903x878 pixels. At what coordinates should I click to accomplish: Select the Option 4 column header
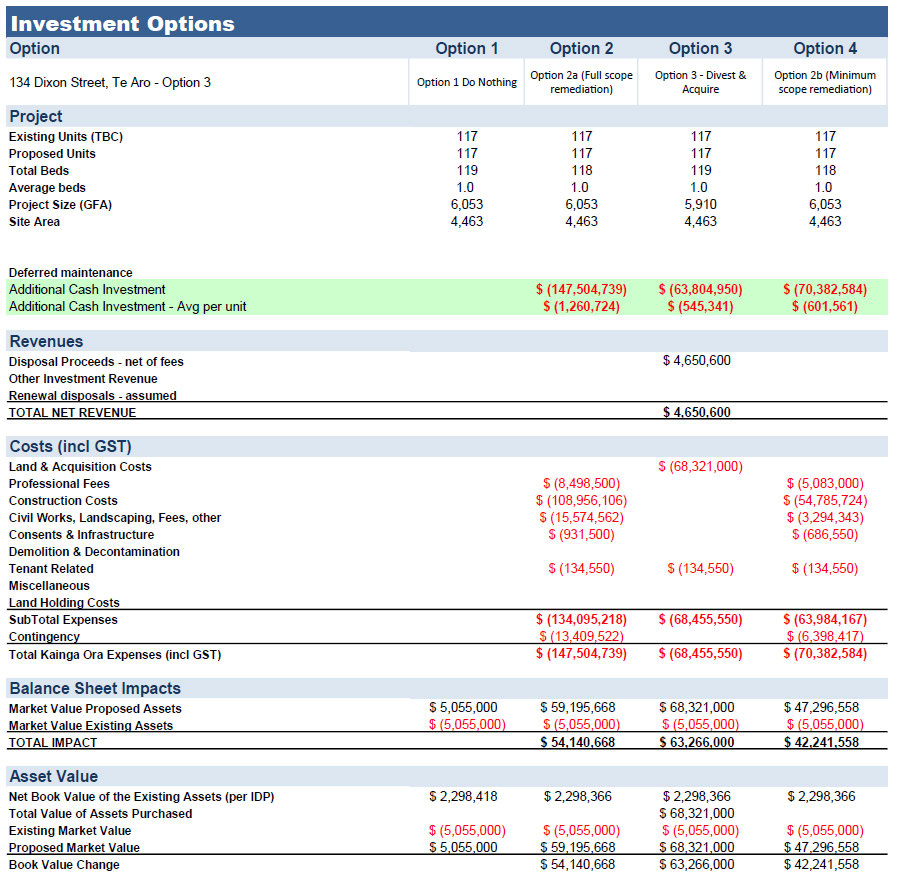point(824,48)
